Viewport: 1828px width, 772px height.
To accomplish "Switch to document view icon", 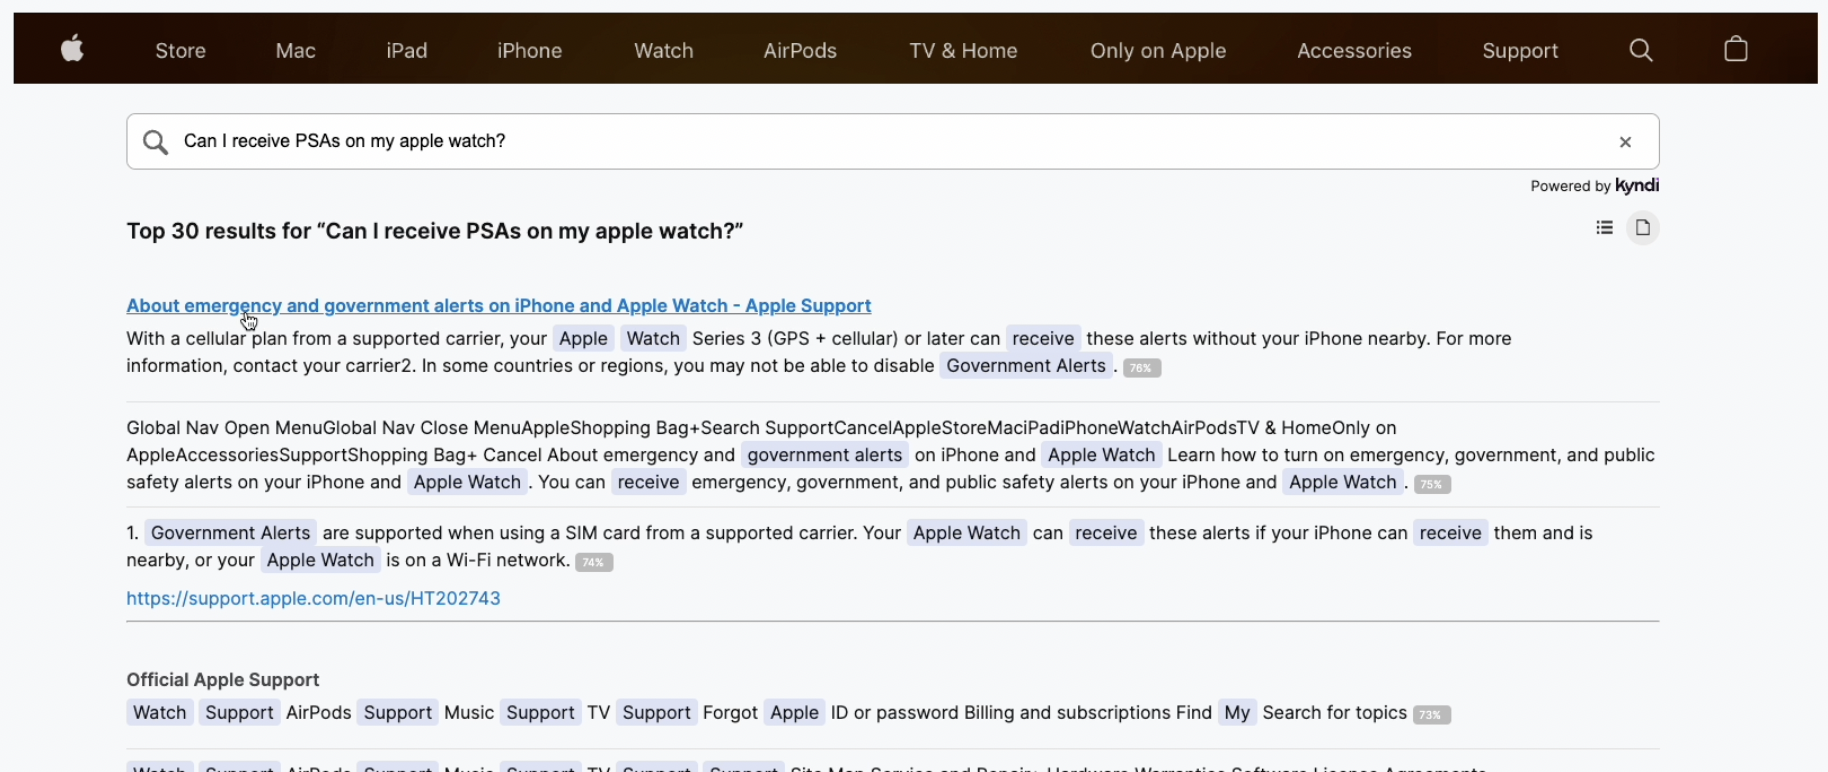I will point(1643,228).
